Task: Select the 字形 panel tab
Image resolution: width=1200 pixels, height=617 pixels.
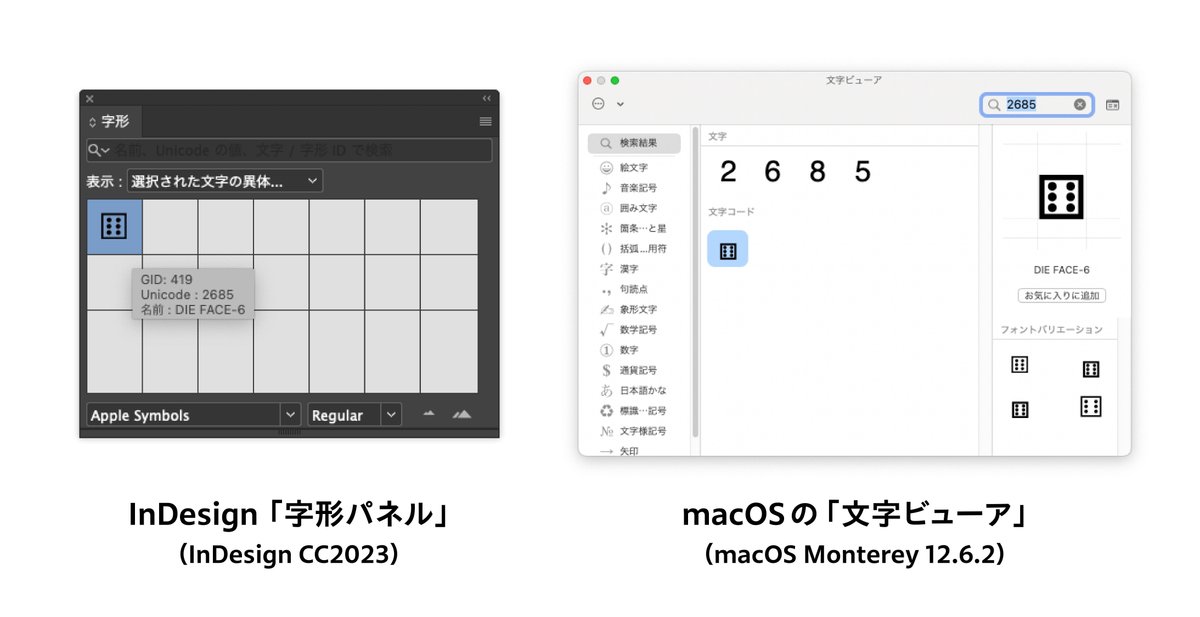Action: click(110, 122)
